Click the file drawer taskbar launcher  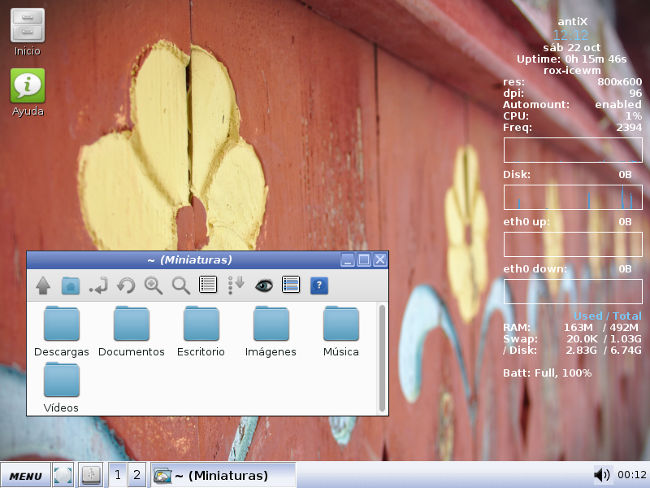pyautogui.click(x=91, y=475)
